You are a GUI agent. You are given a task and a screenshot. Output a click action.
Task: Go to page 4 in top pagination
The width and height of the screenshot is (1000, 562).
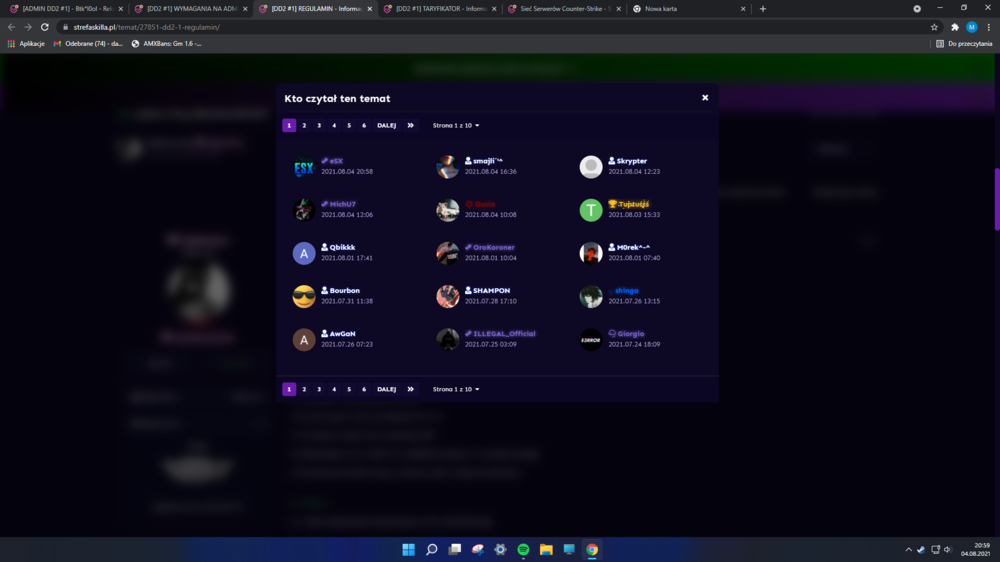[x=334, y=126]
